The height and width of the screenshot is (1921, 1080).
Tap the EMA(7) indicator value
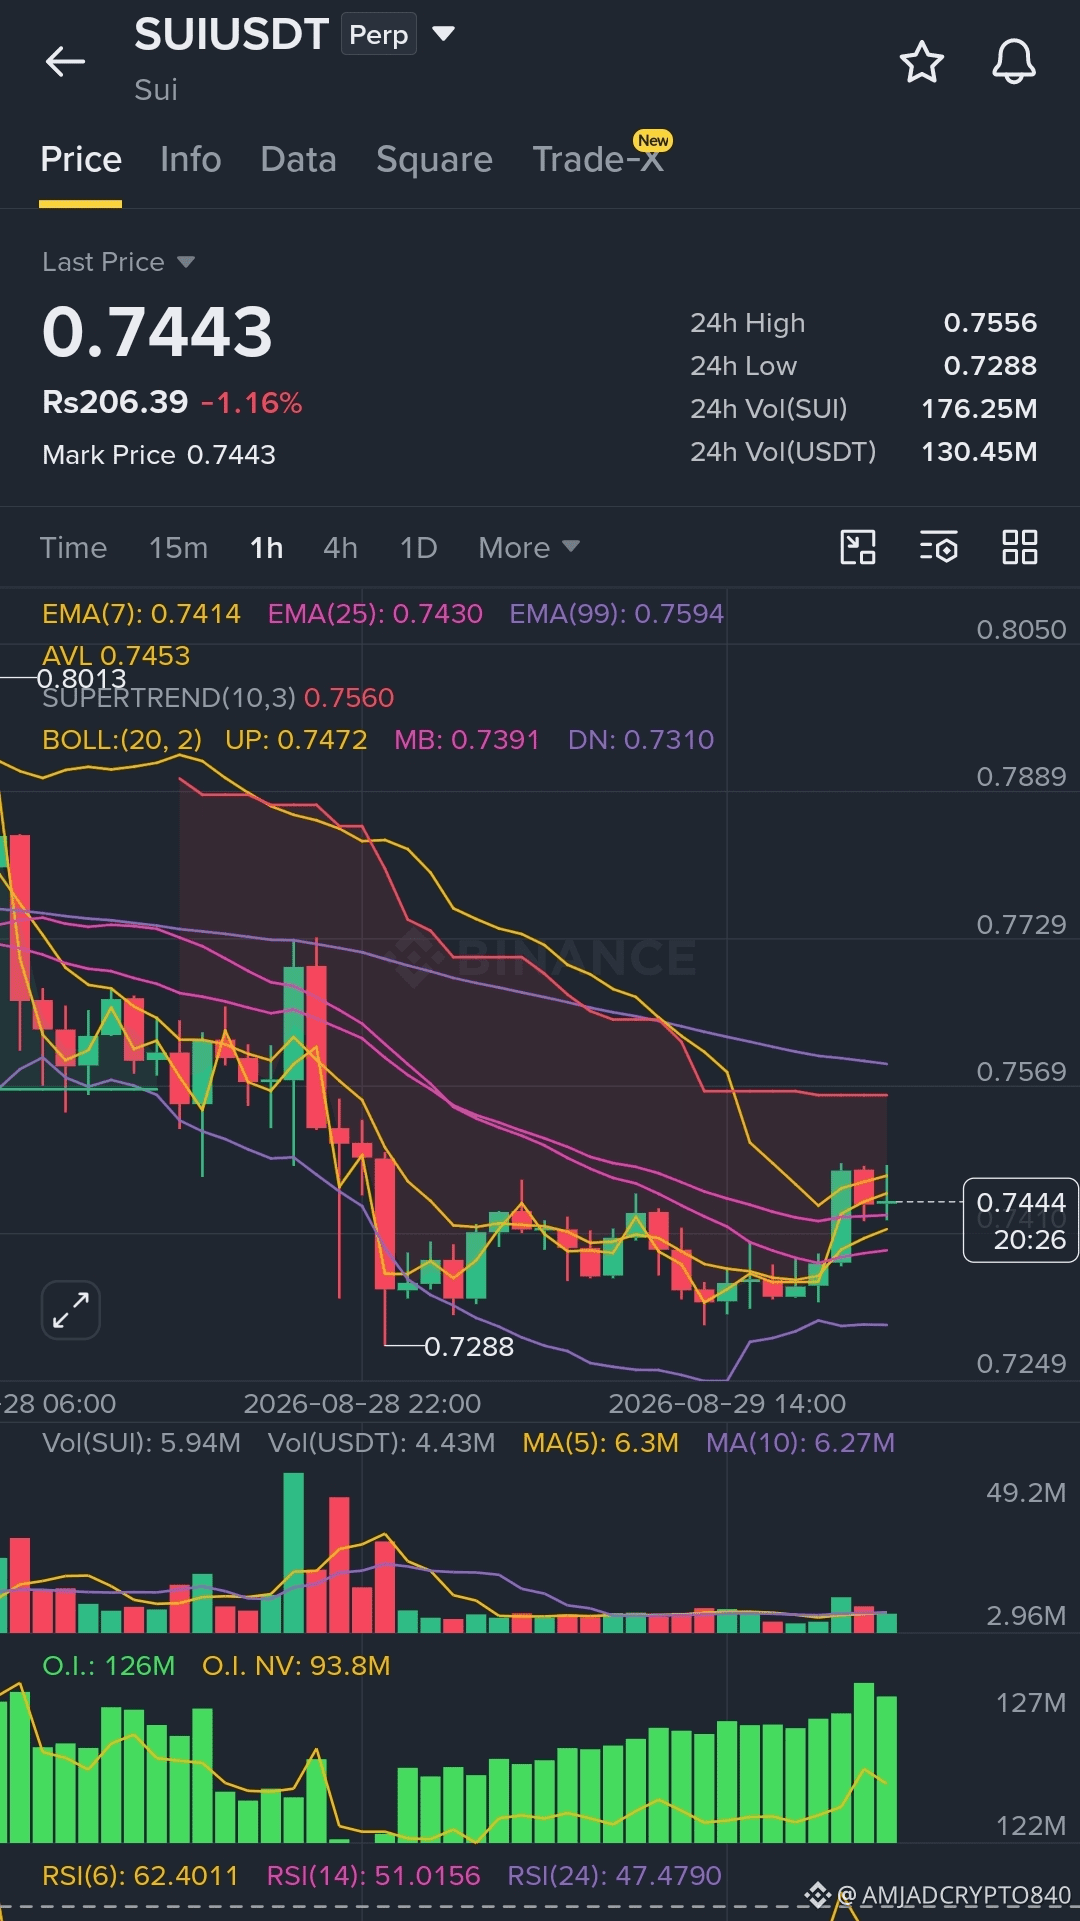(141, 614)
